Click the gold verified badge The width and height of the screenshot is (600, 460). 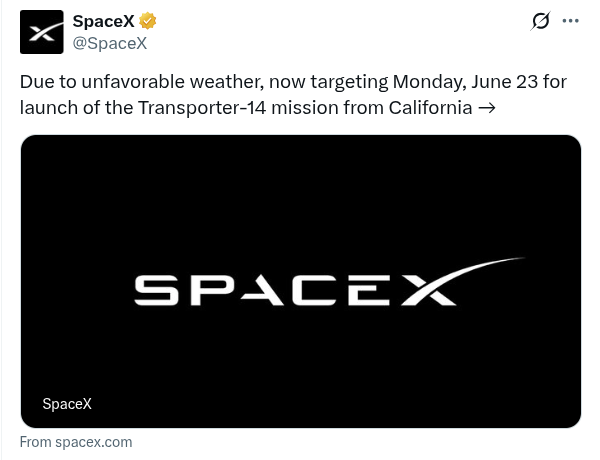[x=148, y=21]
